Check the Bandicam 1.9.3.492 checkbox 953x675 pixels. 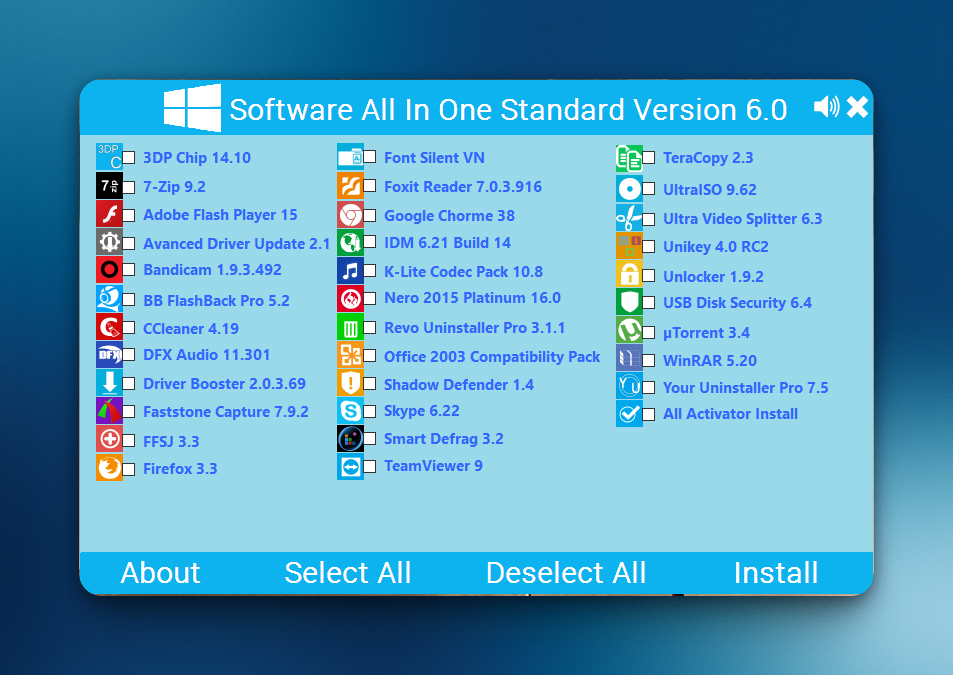point(129,269)
